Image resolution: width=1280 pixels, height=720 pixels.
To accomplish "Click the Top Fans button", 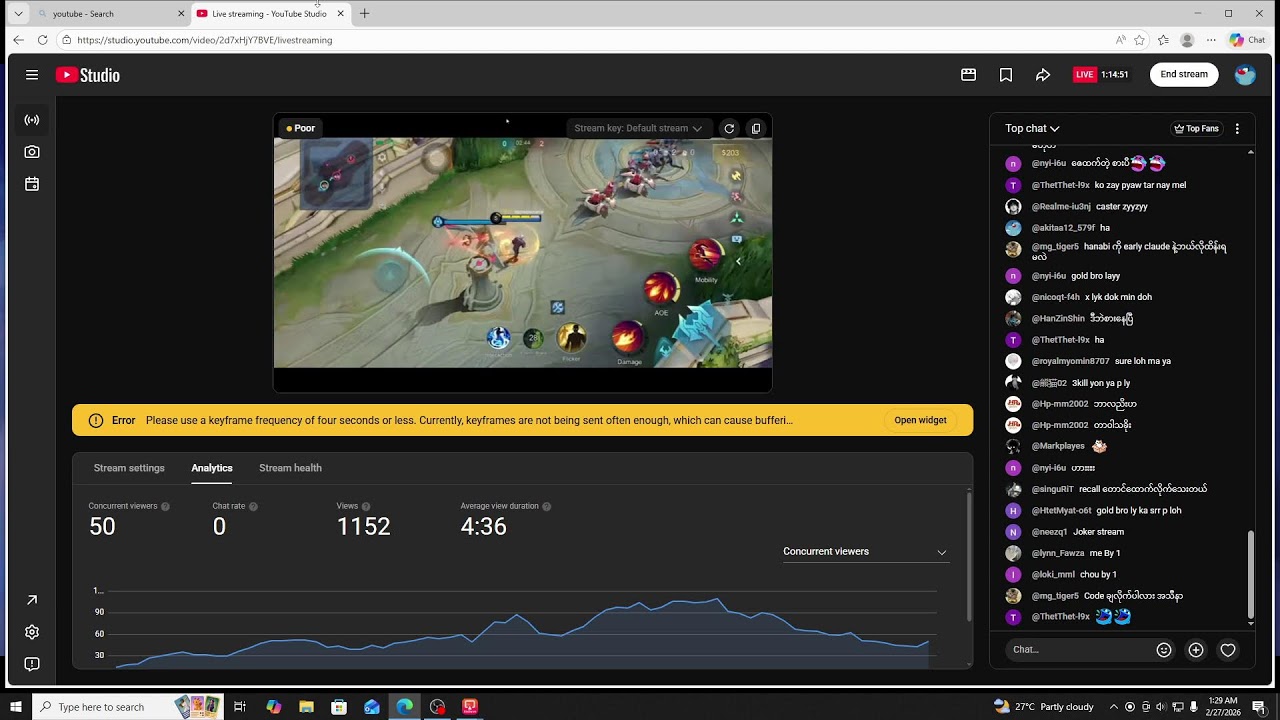I will tap(1196, 129).
